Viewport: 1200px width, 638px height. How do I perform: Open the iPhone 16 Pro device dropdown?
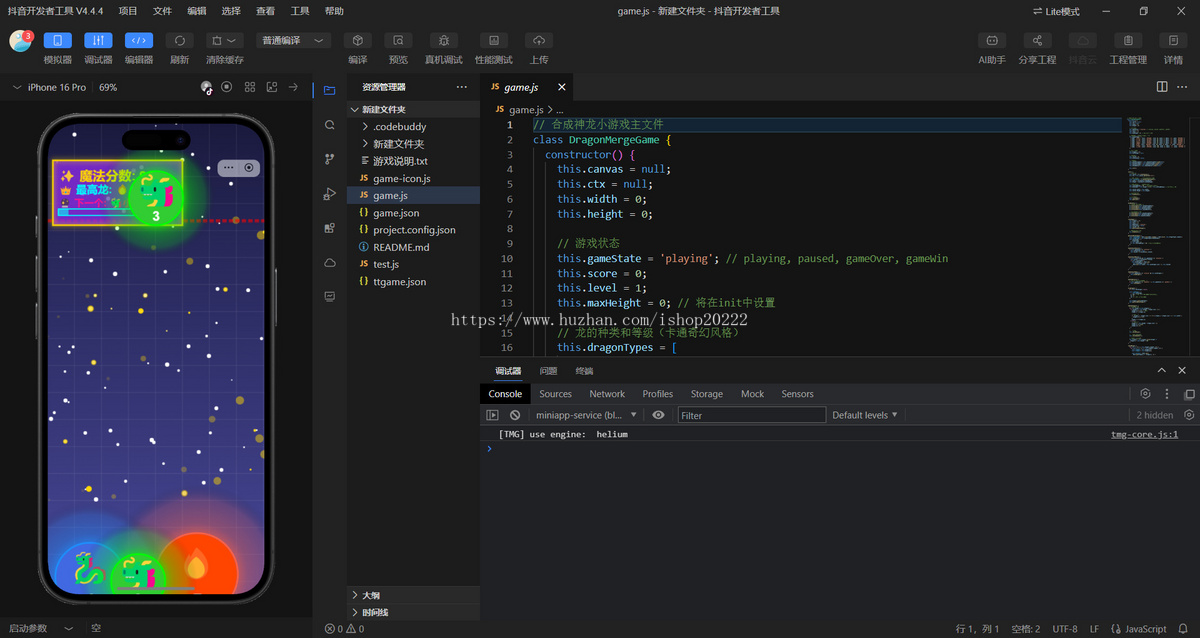click(x=49, y=87)
